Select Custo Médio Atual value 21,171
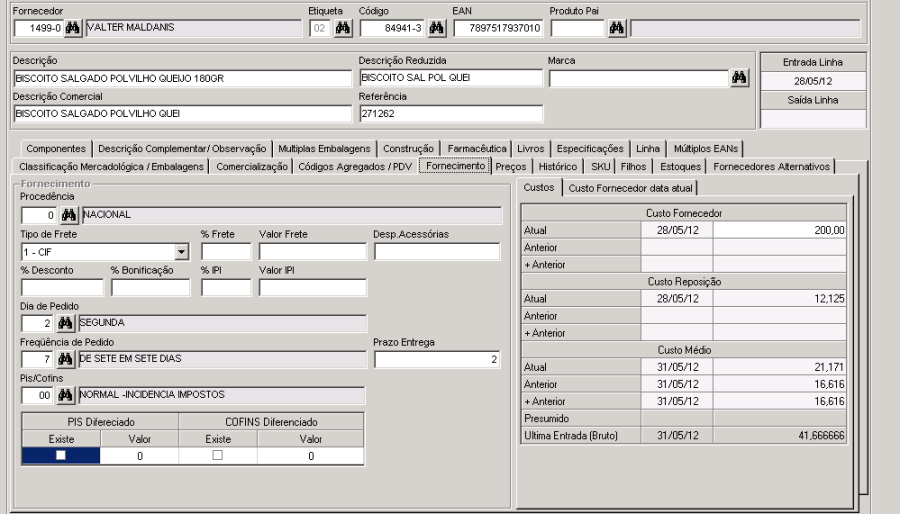This screenshot has width=900, height=514. tap(779, 367)
